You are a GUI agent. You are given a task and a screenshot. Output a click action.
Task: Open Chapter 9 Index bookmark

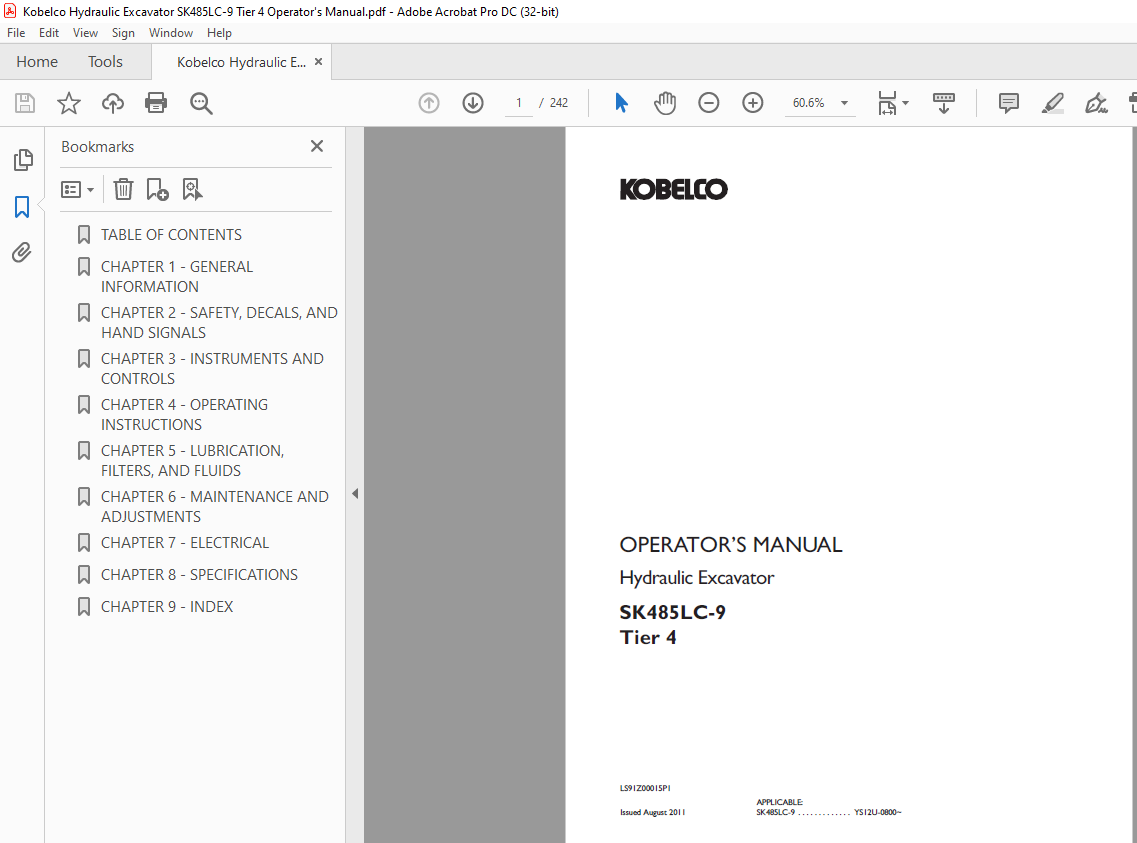click(x=167, y=607)
